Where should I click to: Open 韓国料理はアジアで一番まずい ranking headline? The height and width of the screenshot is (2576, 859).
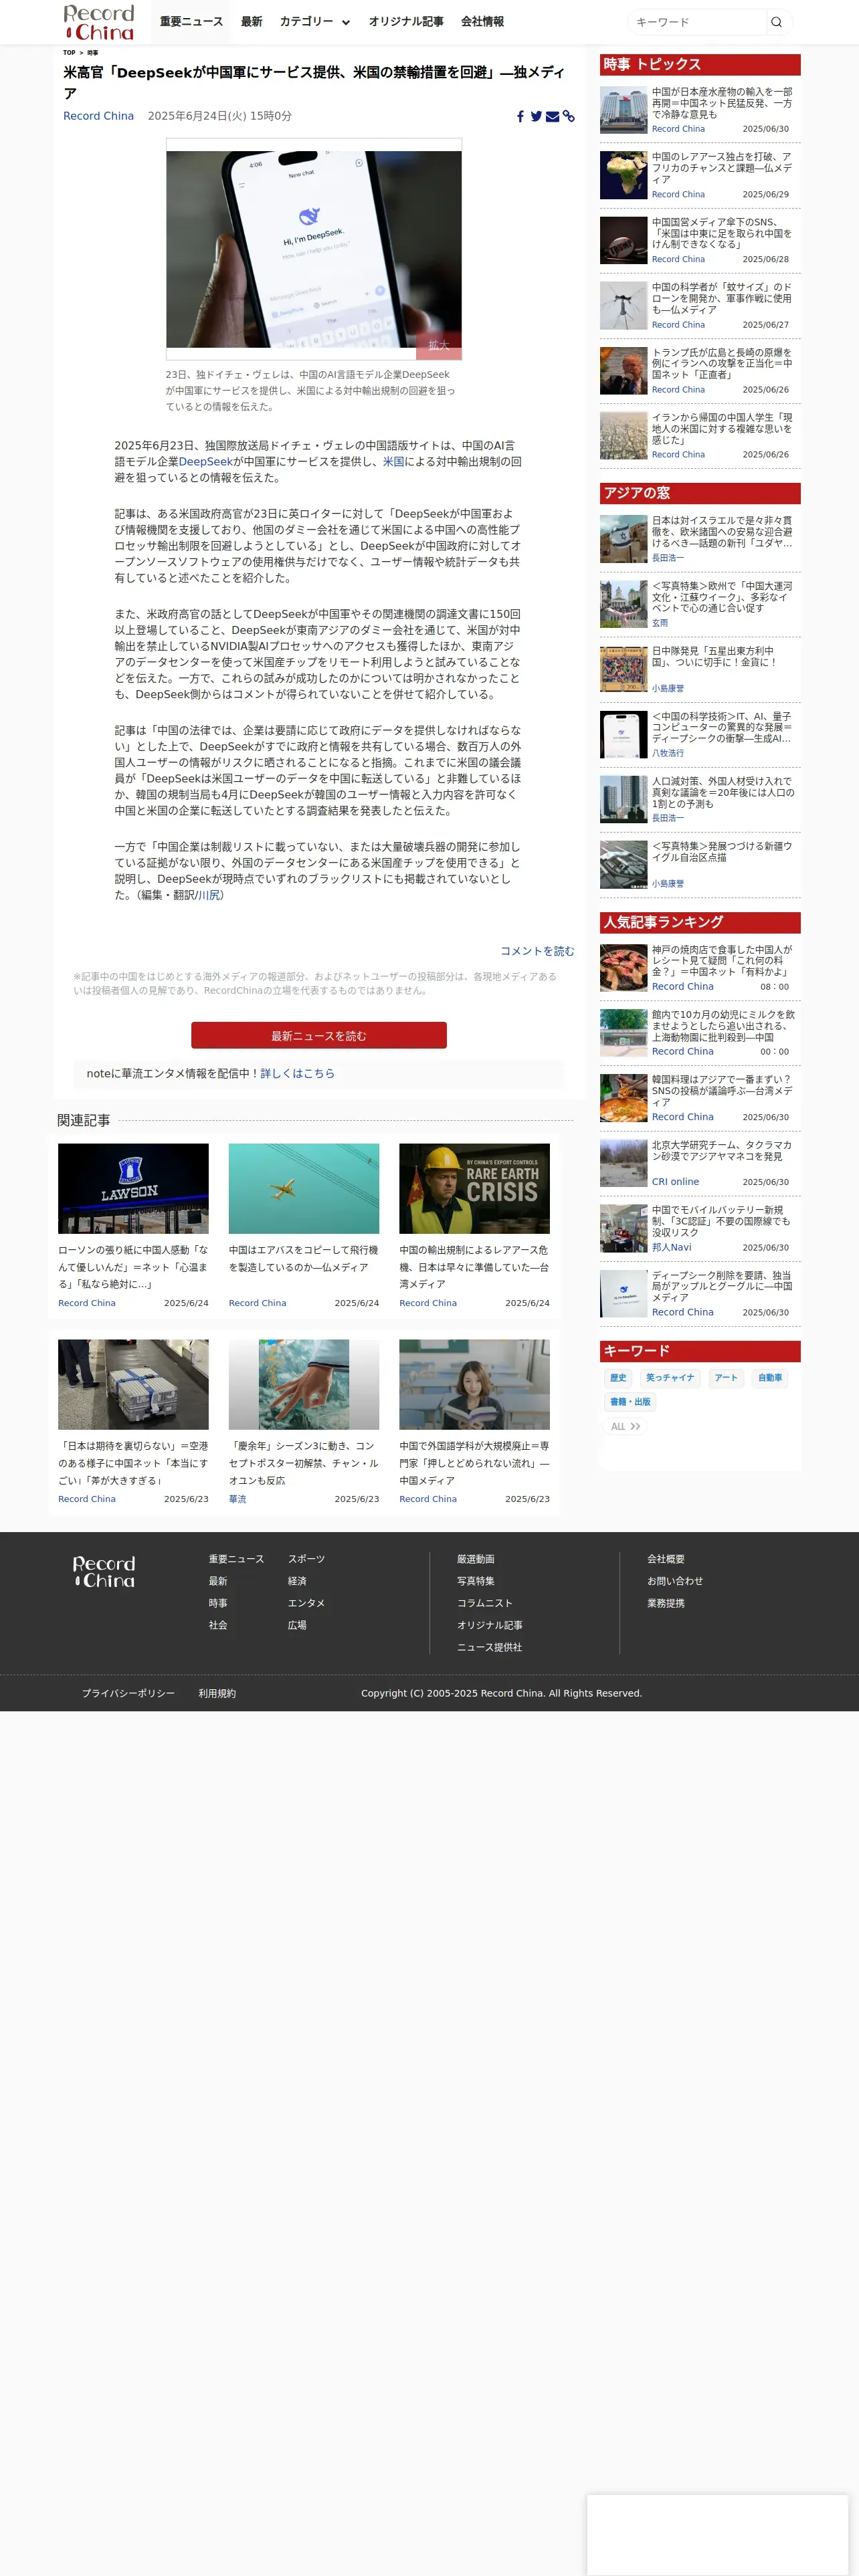pyautogui.click(x=721, y=1090)
